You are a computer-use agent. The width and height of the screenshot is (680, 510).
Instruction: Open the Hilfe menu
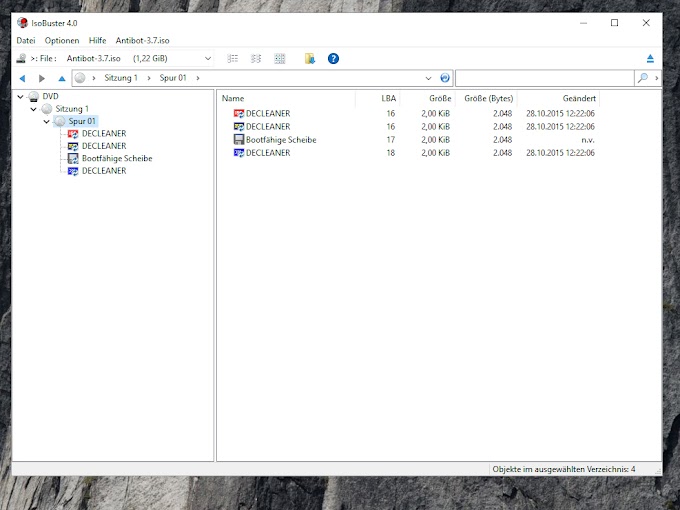98,40
